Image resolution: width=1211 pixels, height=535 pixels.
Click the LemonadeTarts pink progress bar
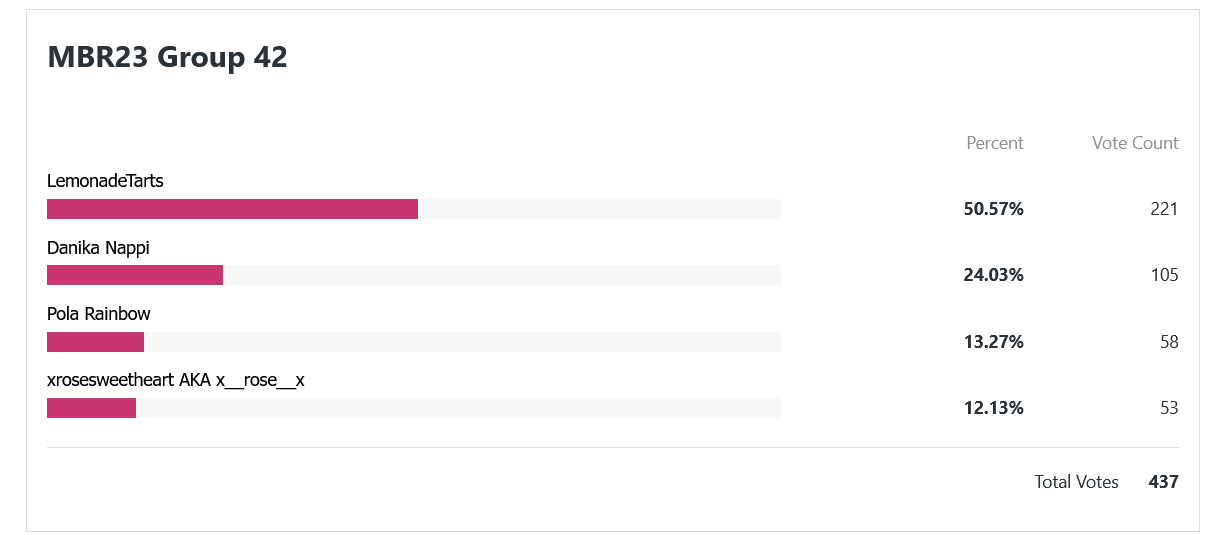pyautogui.click(x=232, y=209)
